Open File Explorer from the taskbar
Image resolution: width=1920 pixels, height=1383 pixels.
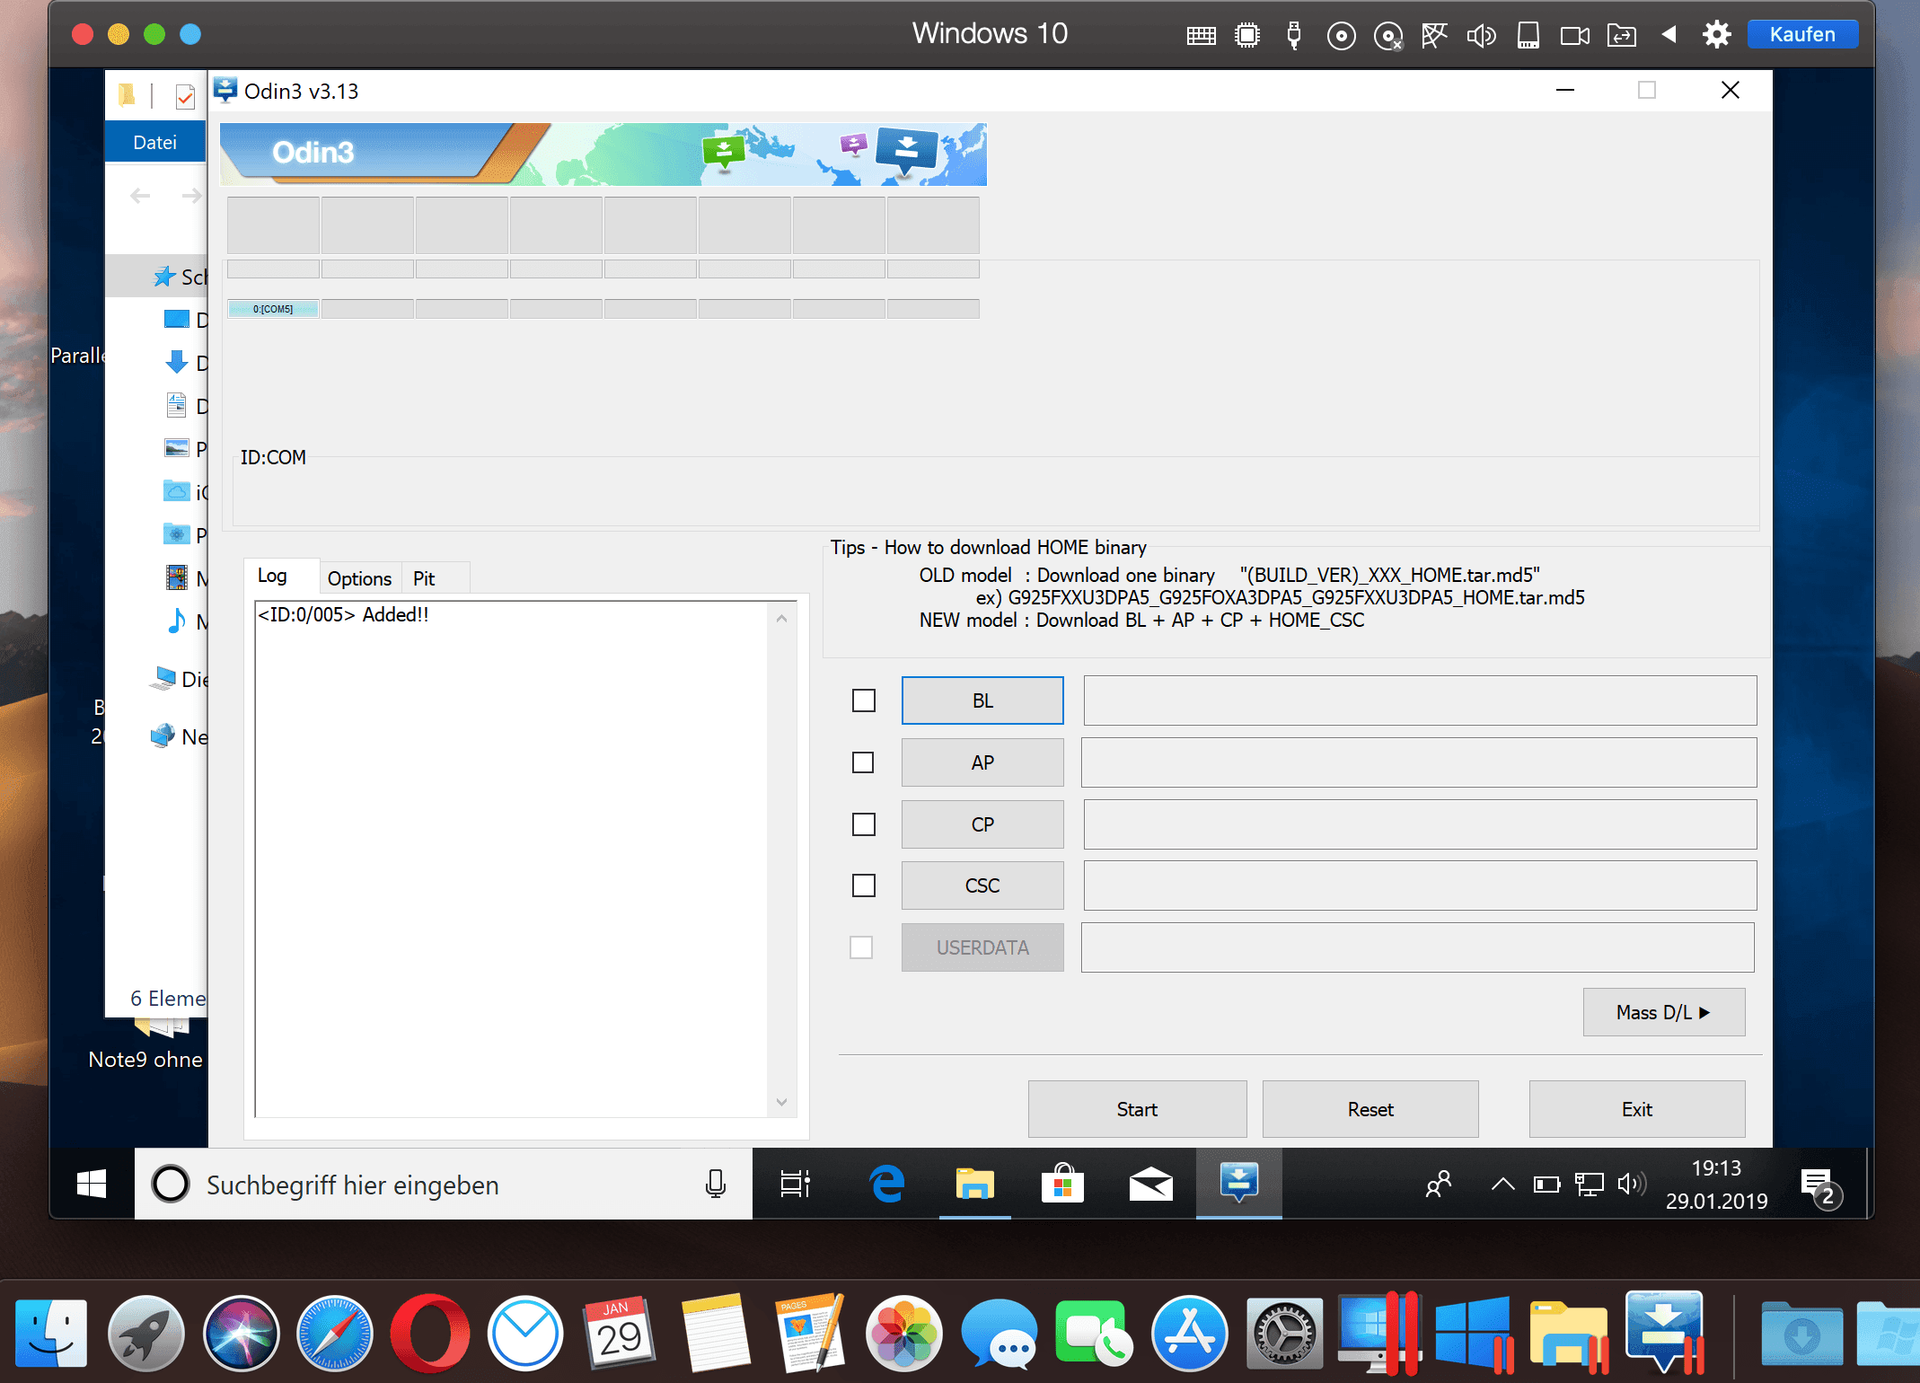pos(974,1184)
